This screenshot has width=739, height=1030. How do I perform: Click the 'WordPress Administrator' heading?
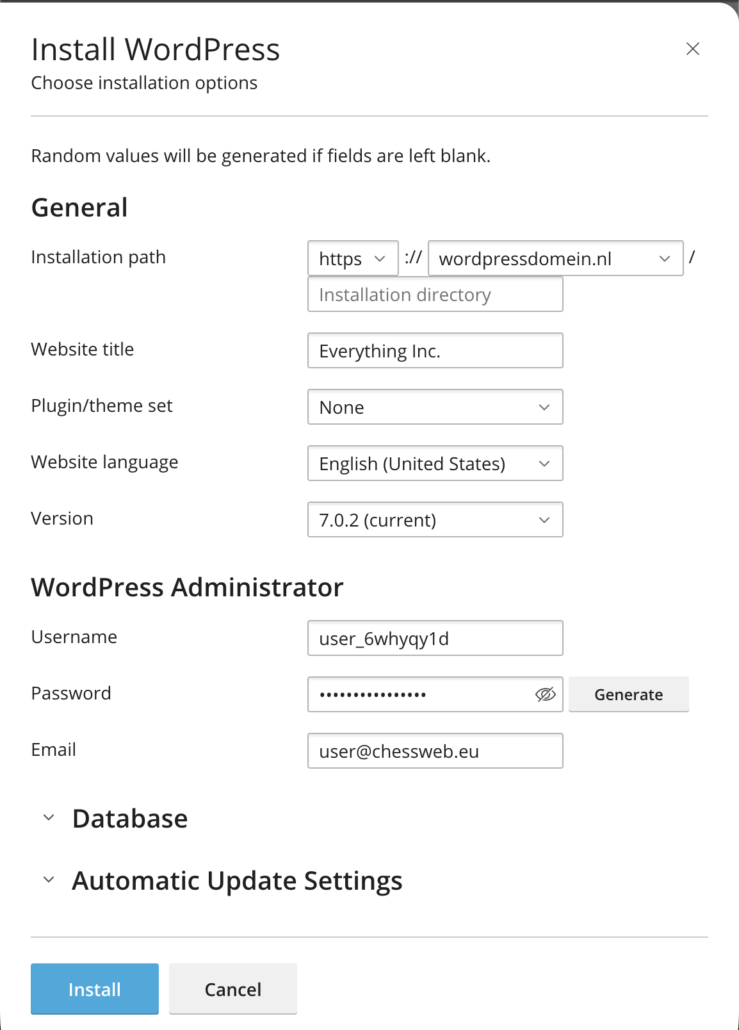pyautogui.click(x=187, y=587)
